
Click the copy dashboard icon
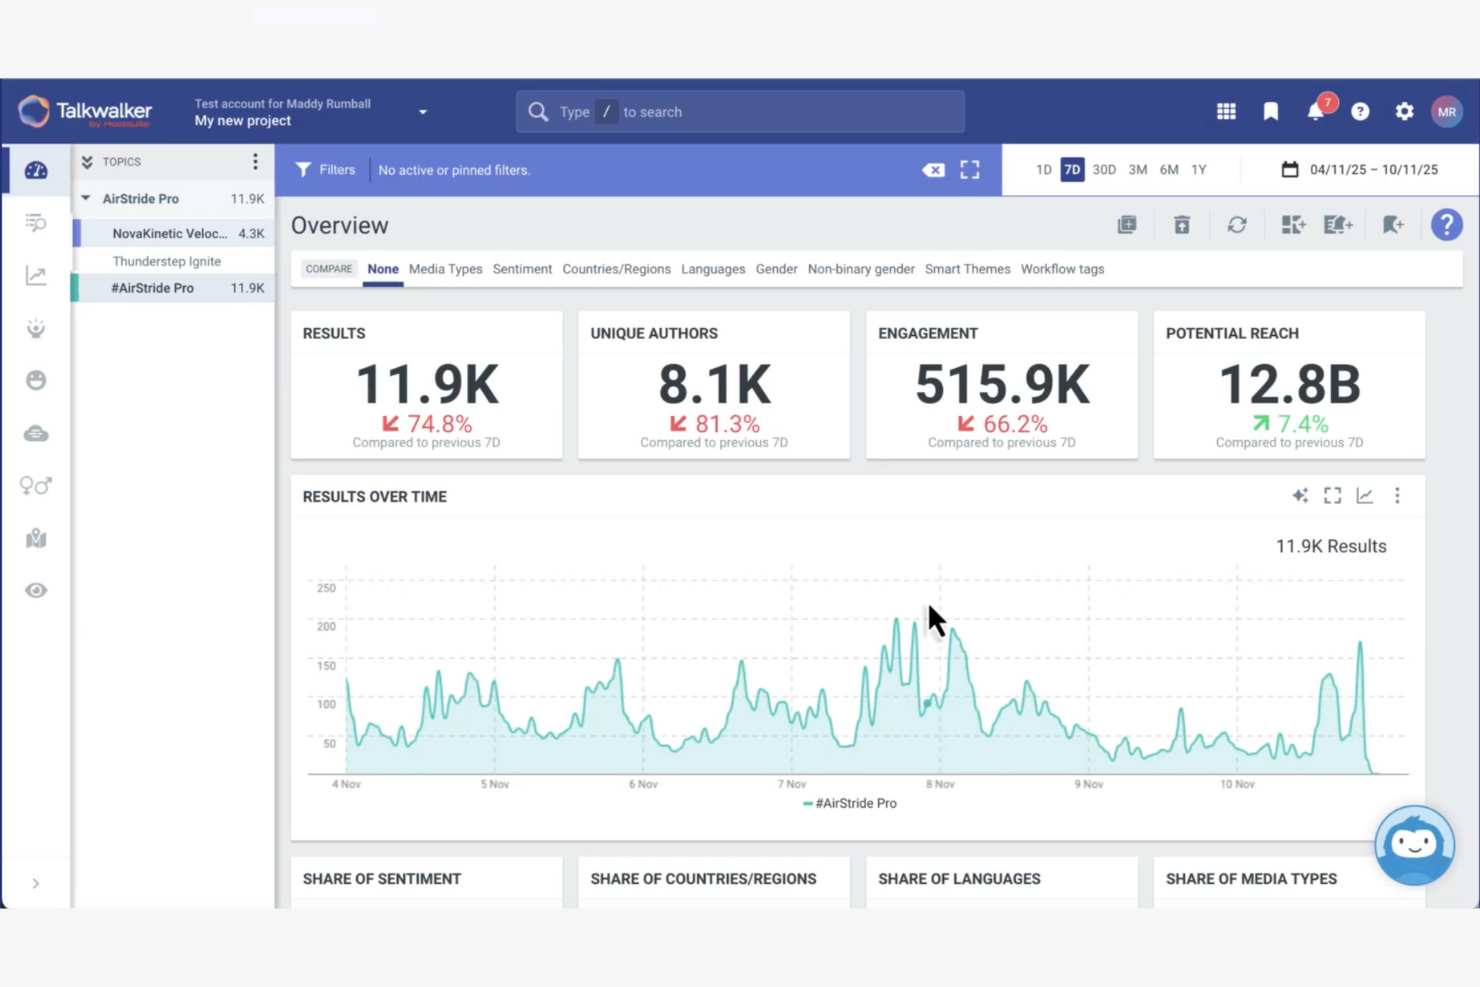pyautogui.click(x=1127, y=225)
